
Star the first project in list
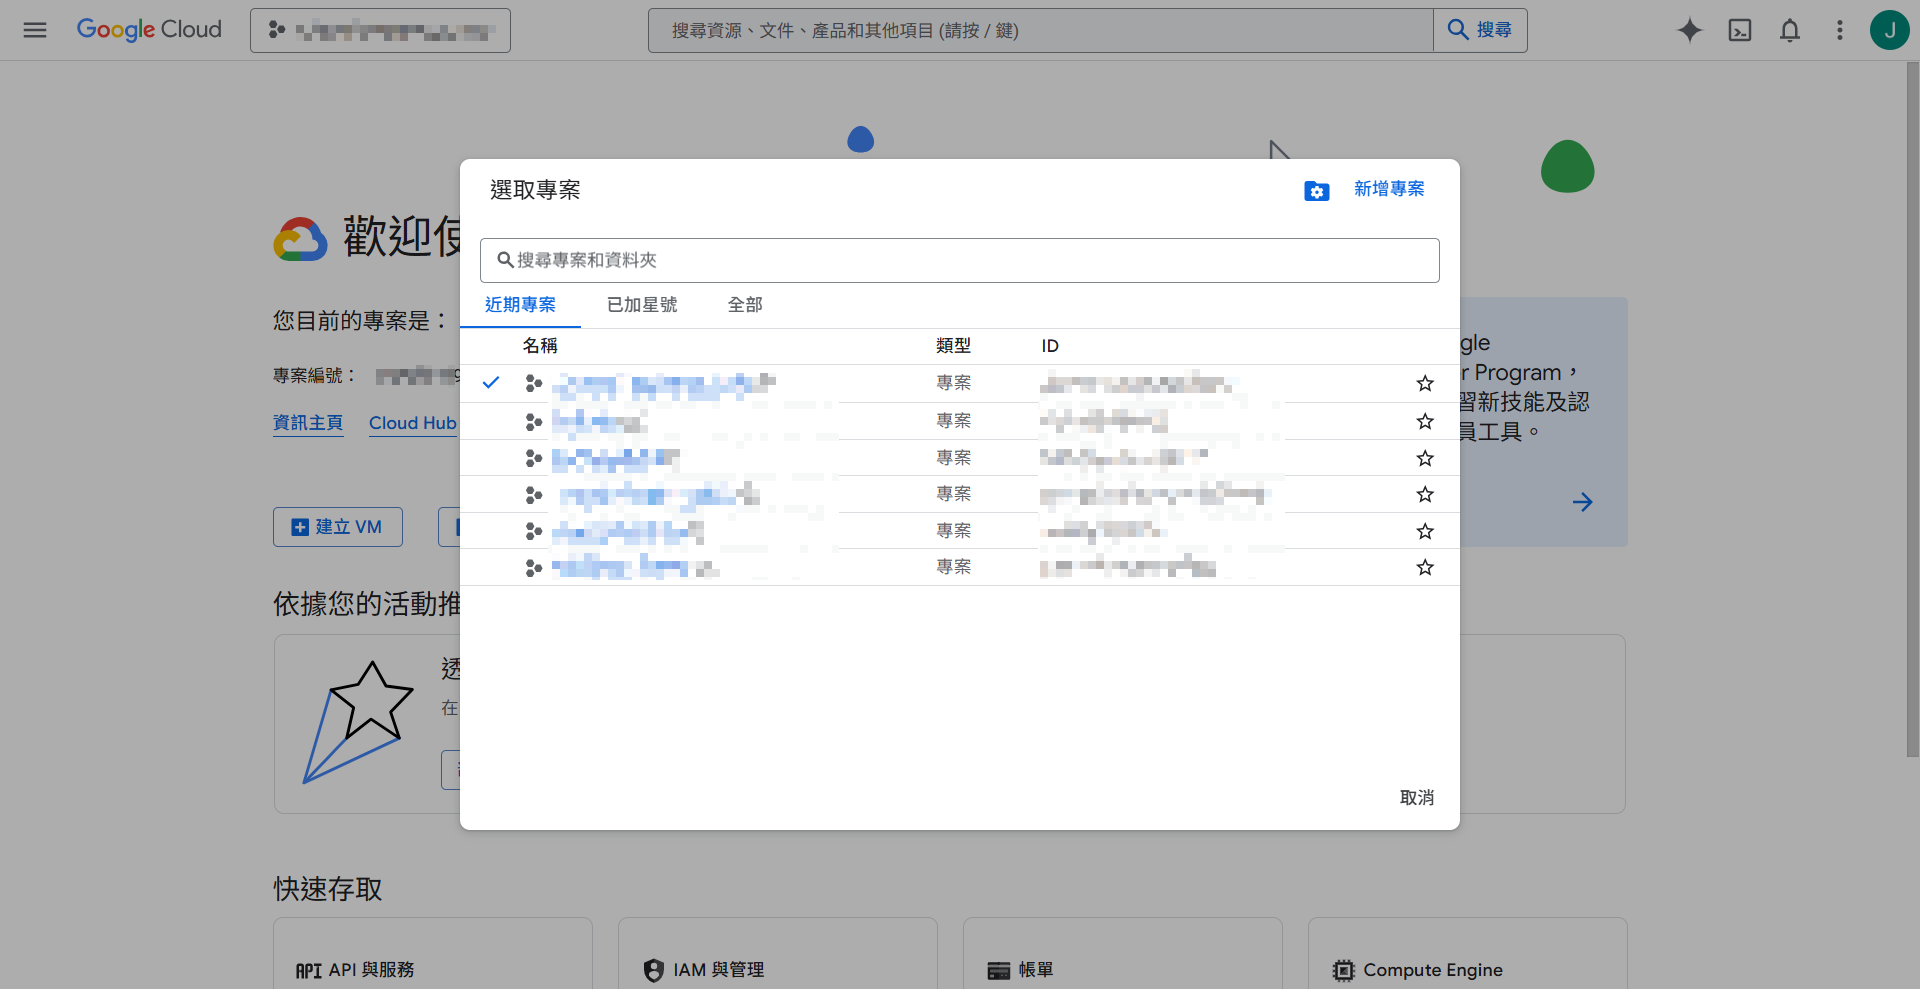1425,383
